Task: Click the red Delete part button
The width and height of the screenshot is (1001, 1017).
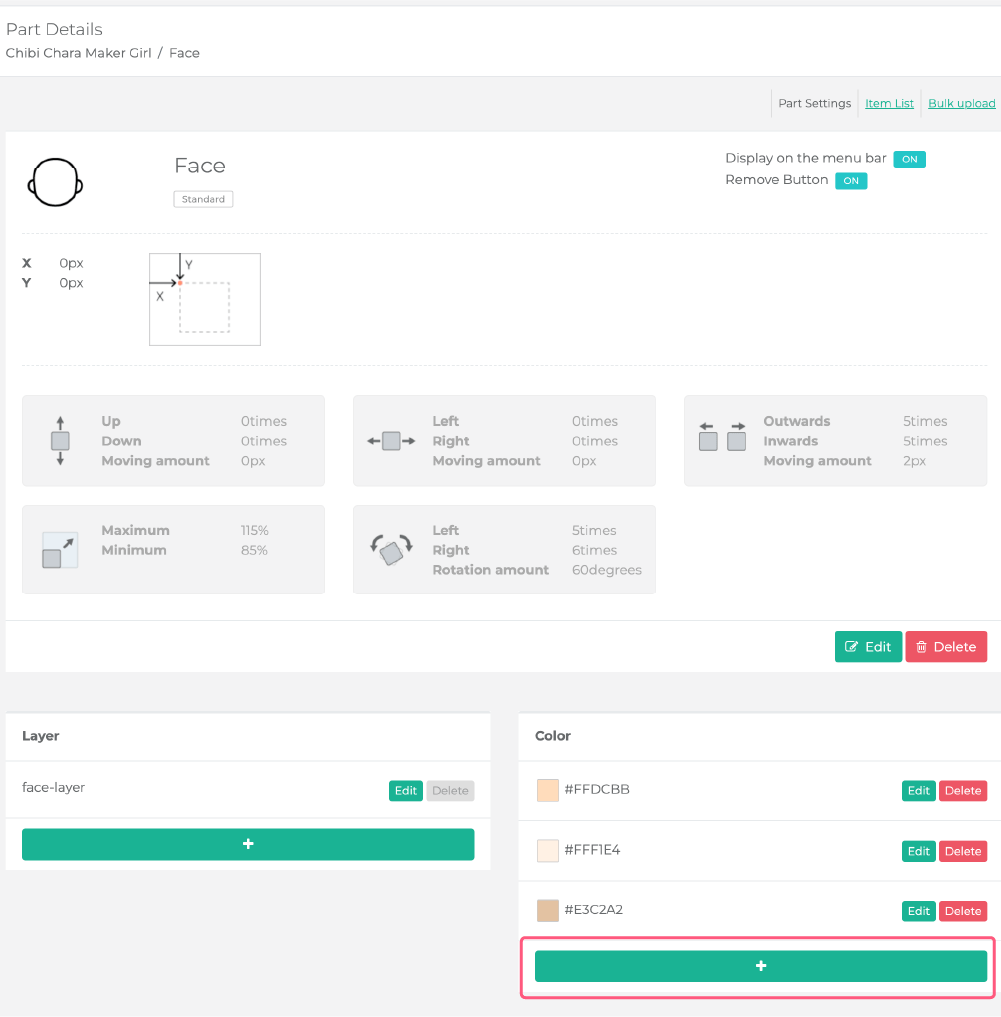Action: coord(946,647)
